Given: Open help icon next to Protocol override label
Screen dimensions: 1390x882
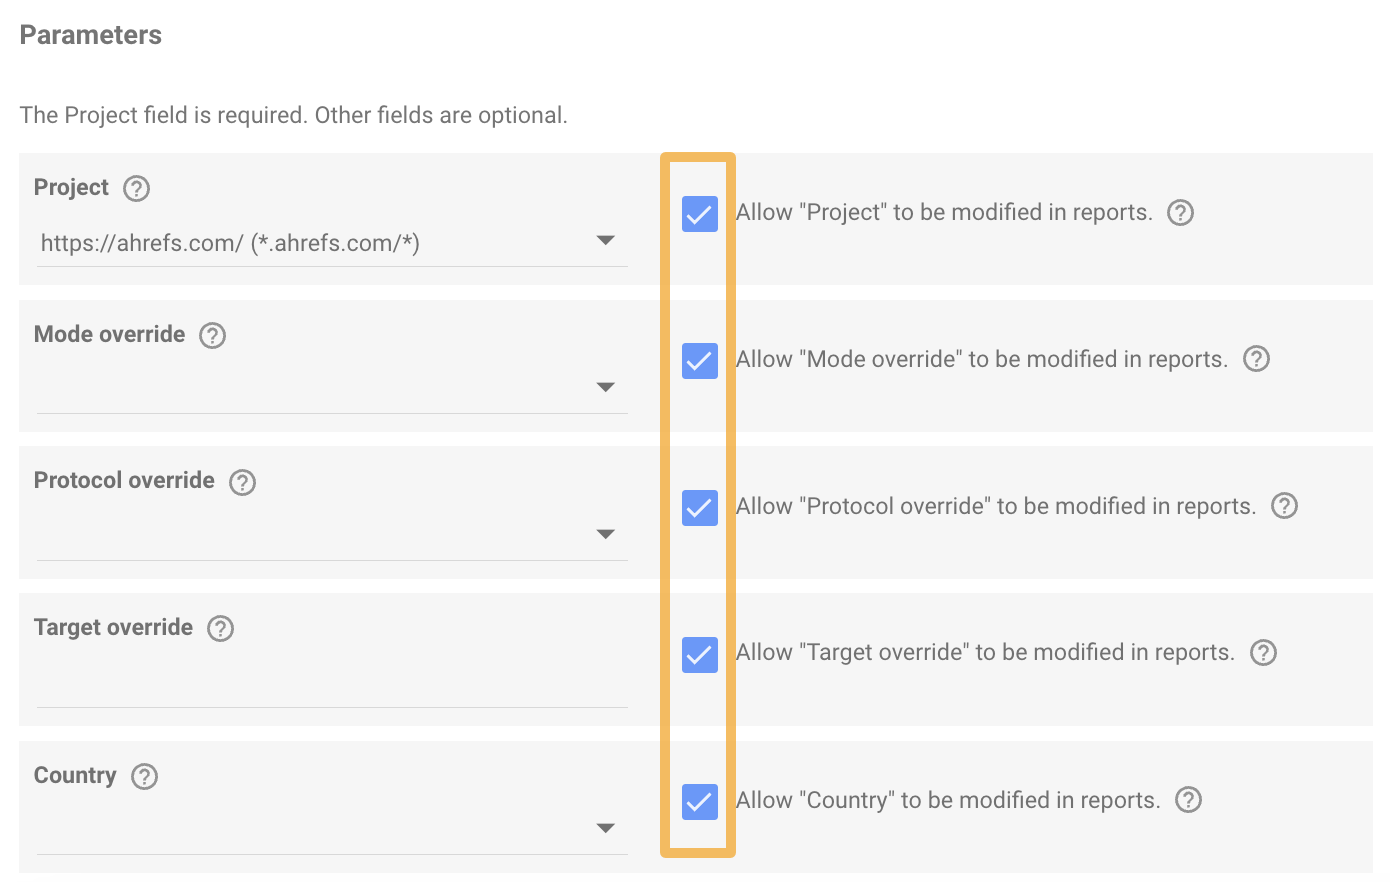Looking at the screenshot, I should 242,482.
